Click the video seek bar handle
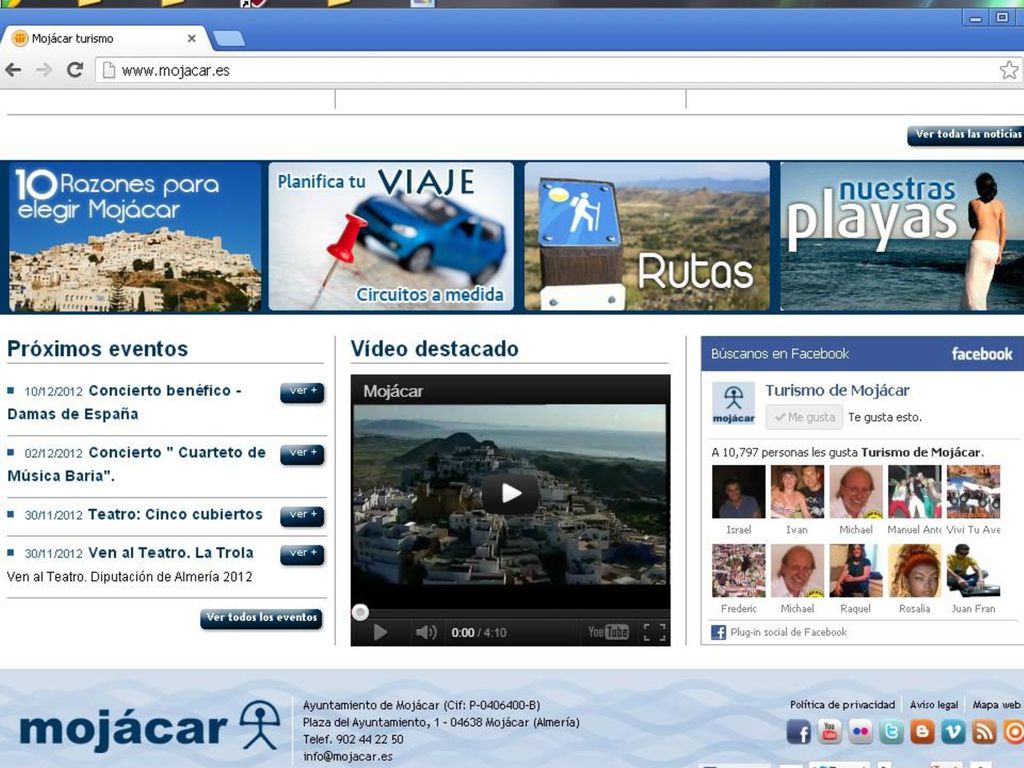This screenshot has height=768, width=1024. [x=360, y=612]
